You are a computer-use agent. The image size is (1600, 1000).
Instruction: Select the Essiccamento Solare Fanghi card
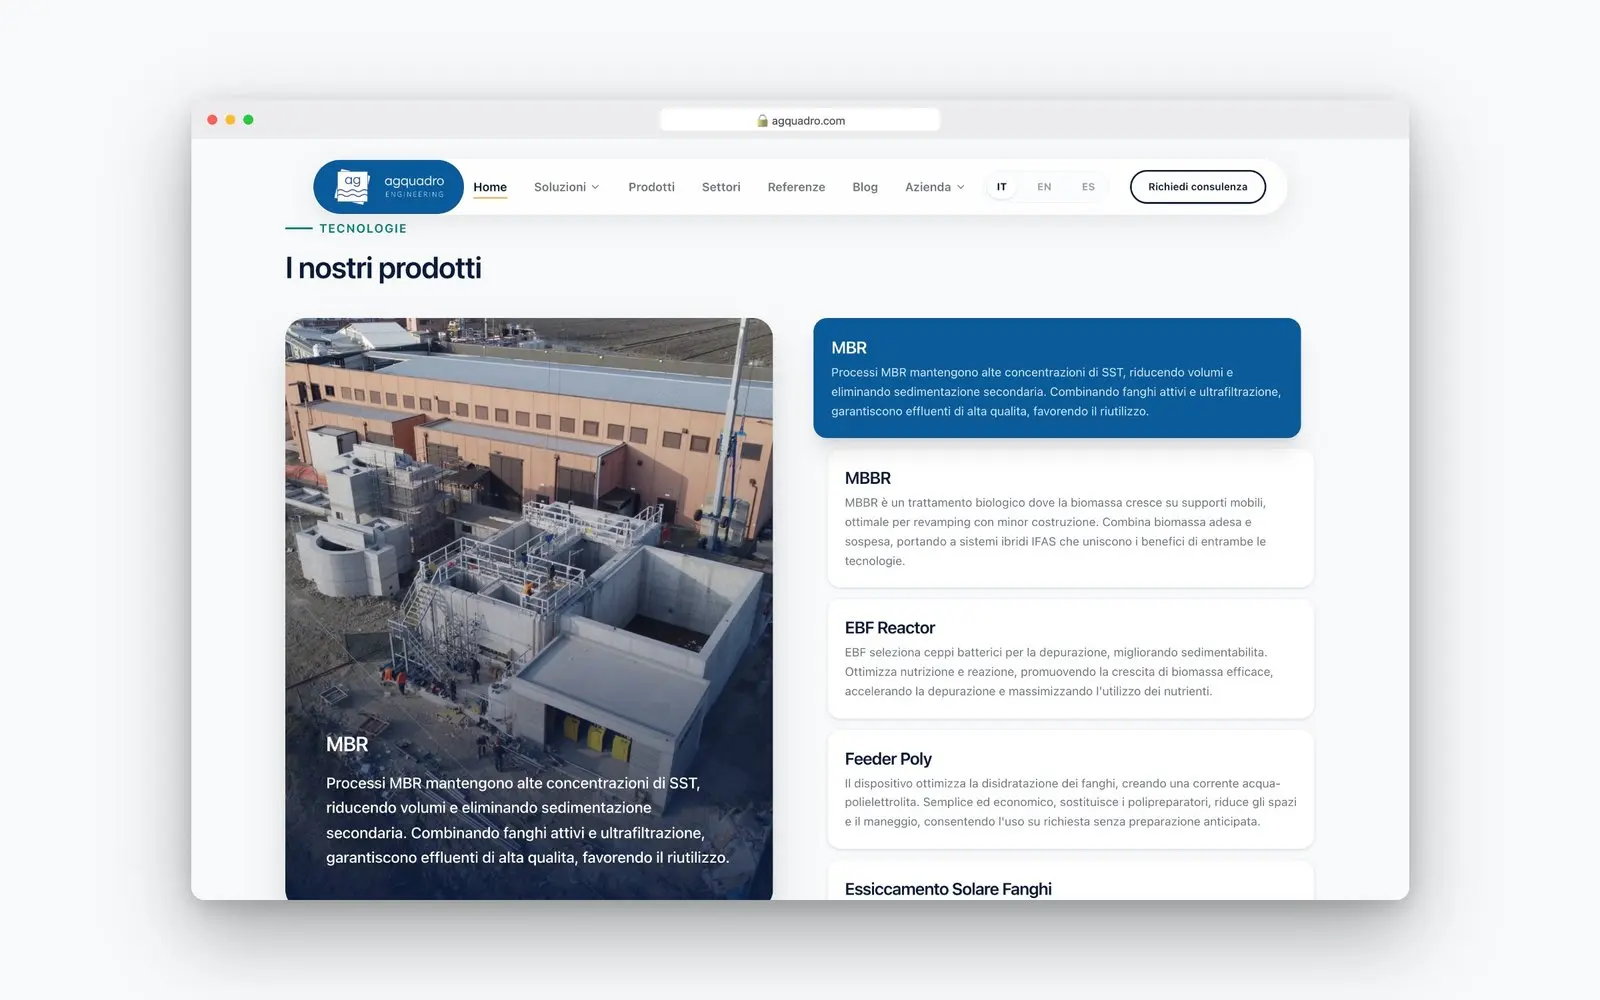pyautogui.click(x=1070, y=881)
